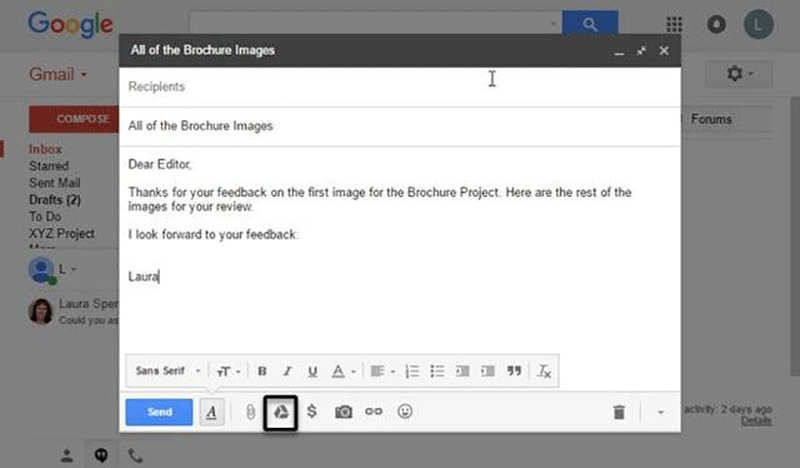This screenshot has width=800, height=468.
Task: Toggle italic formatting
Action: [287, 371]
